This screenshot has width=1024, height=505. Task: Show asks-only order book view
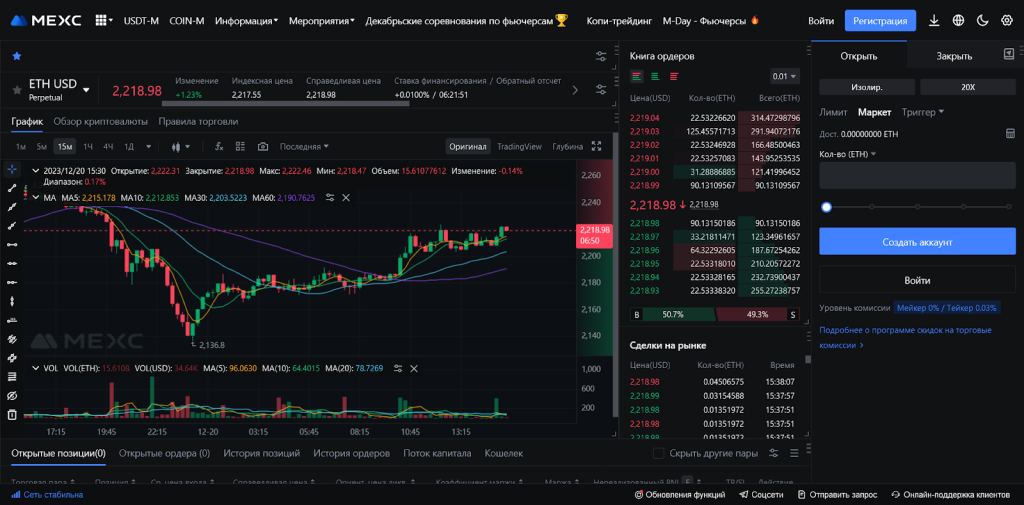[x=674, y=76]
